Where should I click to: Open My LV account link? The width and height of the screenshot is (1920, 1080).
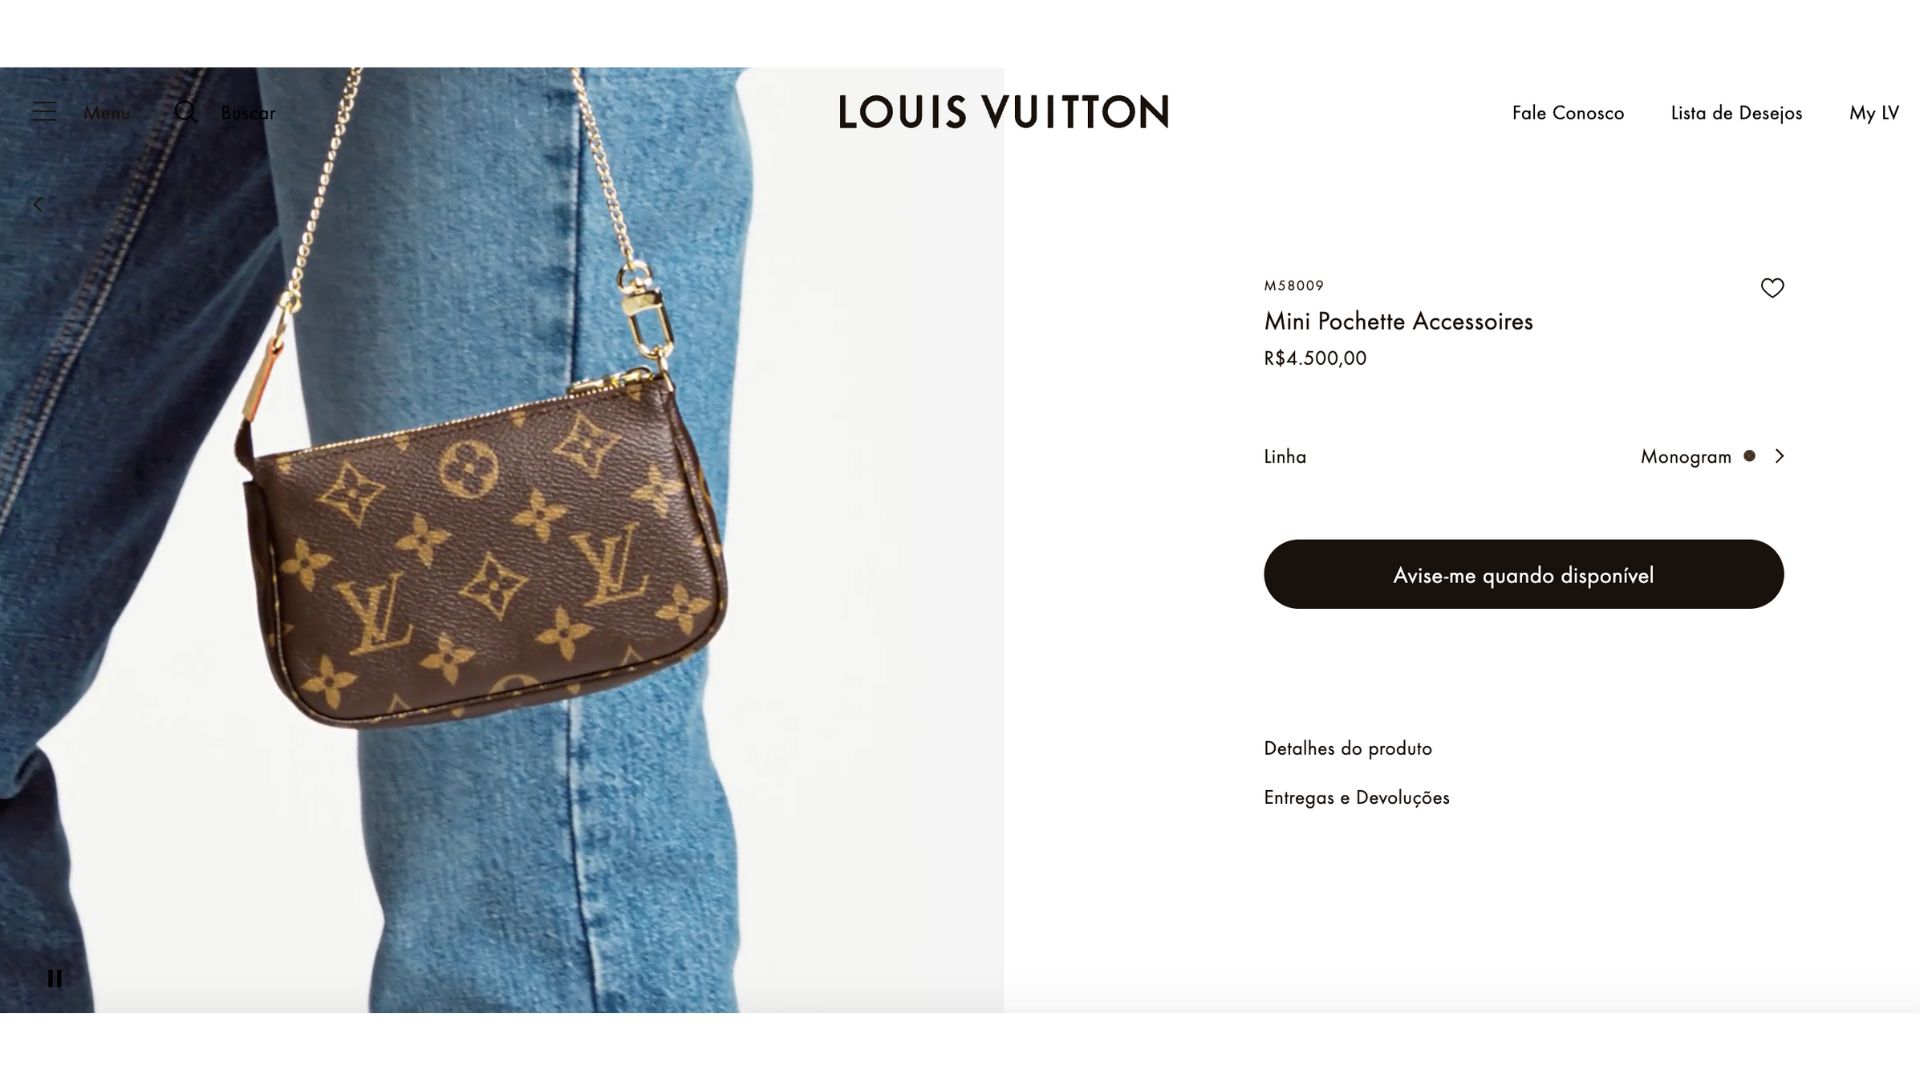click(1874, 113)
